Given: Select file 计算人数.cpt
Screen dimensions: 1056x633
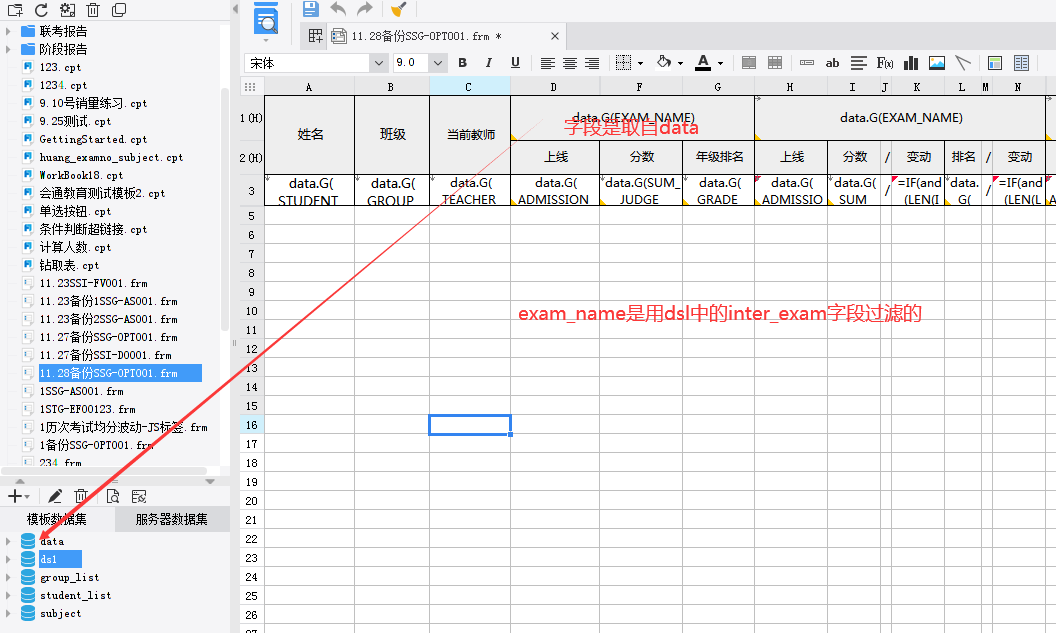Looking at the screenshot, I should pos(74,247).
